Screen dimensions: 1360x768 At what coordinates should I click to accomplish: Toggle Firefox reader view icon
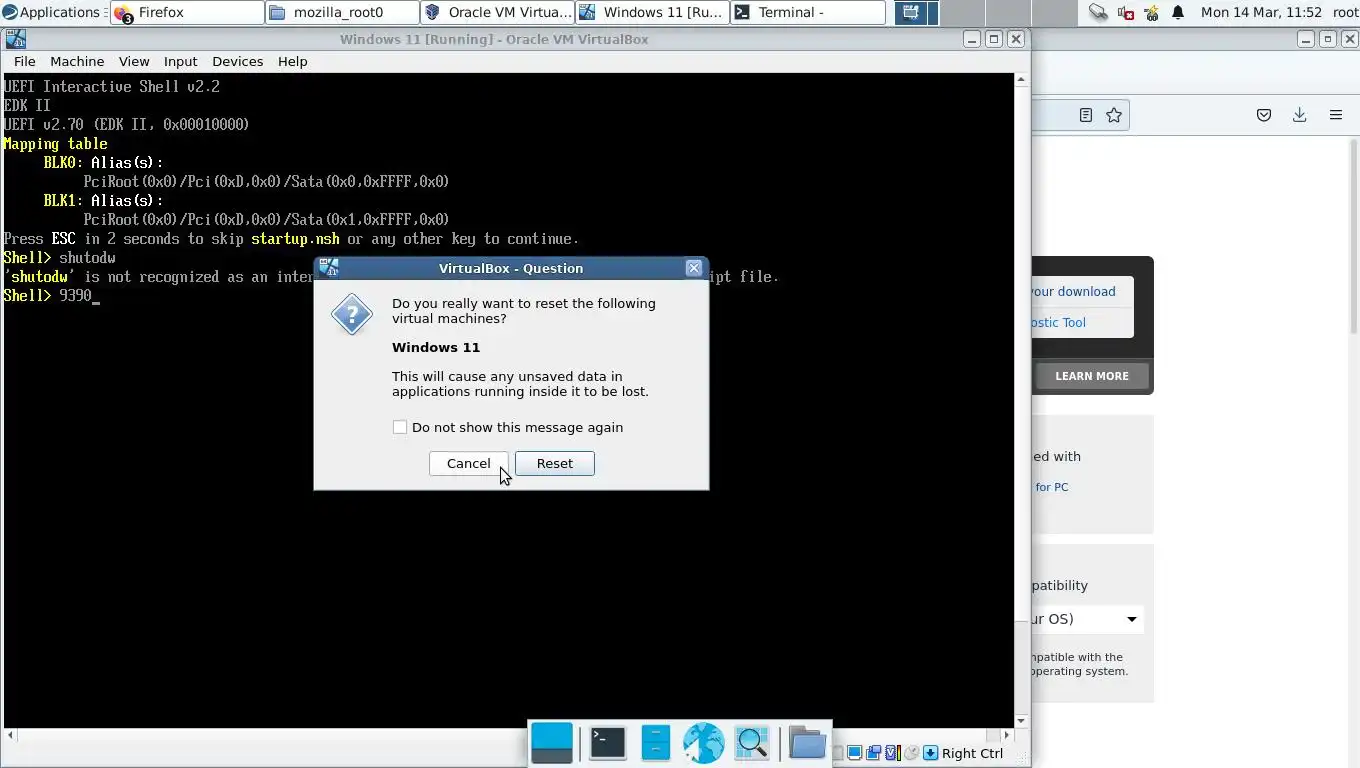(1085, 115)
